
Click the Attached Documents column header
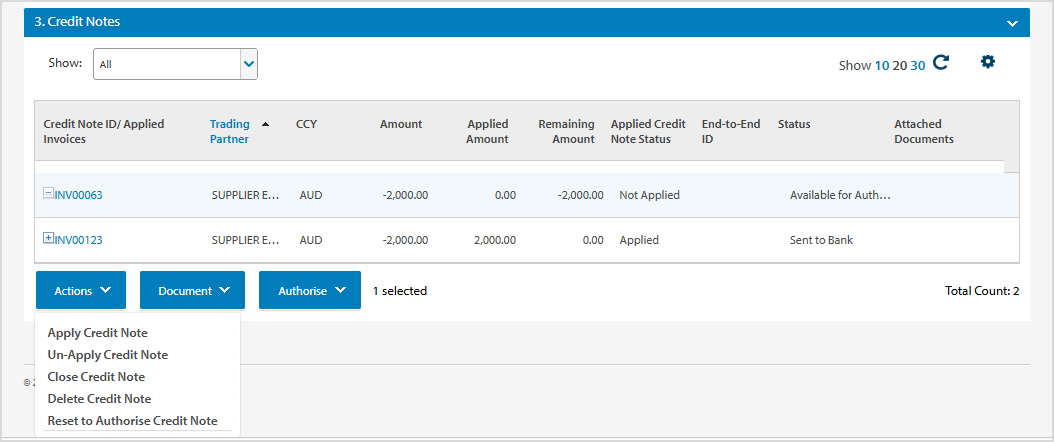tap(924, 132)
